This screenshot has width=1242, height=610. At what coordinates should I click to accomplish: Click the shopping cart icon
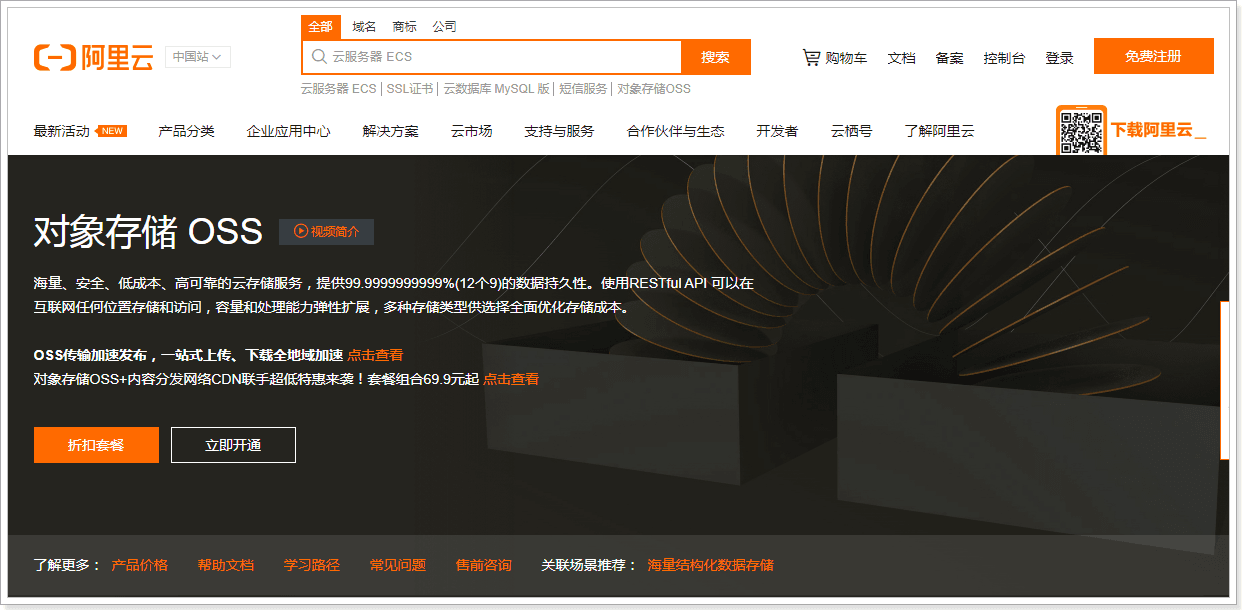pos(811,58)
